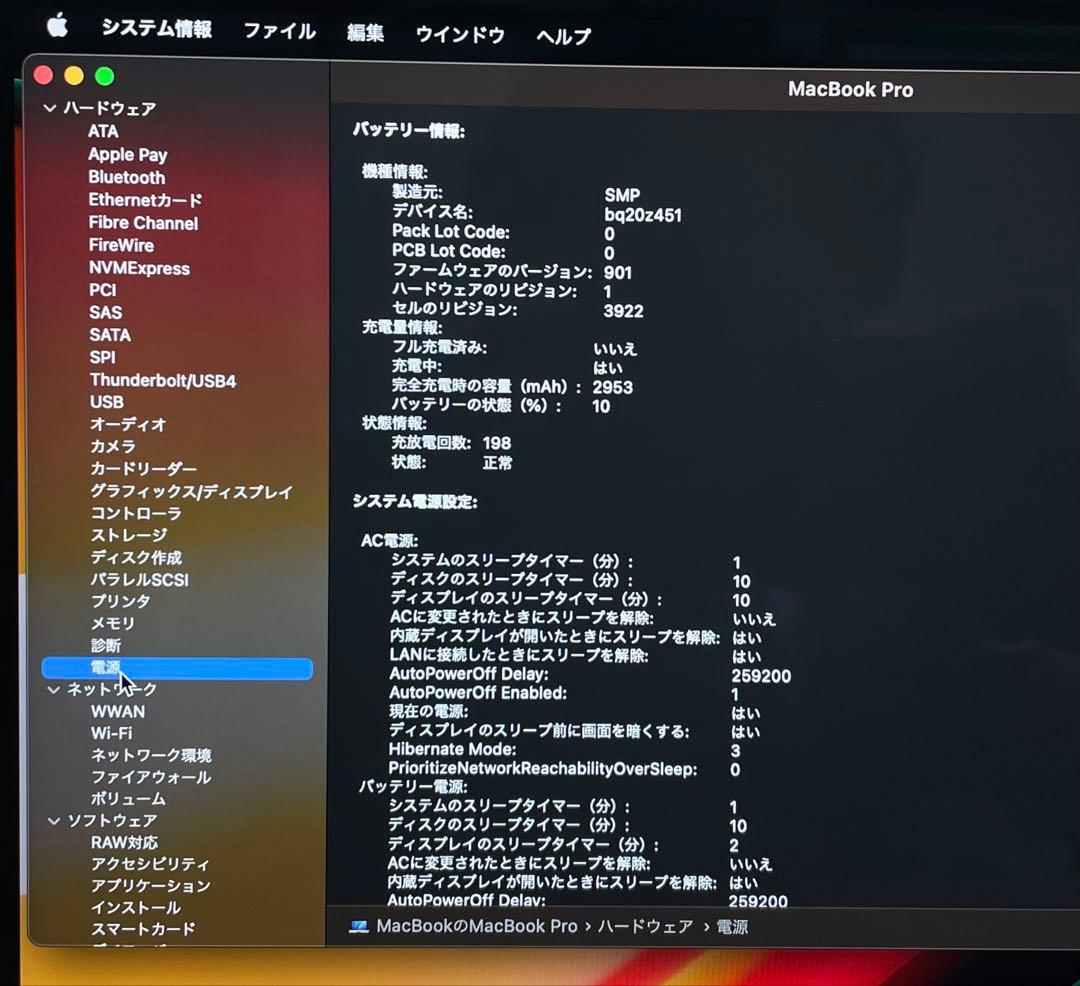The image size is (1080, 986).
Task: Click MacBookのMacBook Pro in the path bar
Action: coord(477,927)
